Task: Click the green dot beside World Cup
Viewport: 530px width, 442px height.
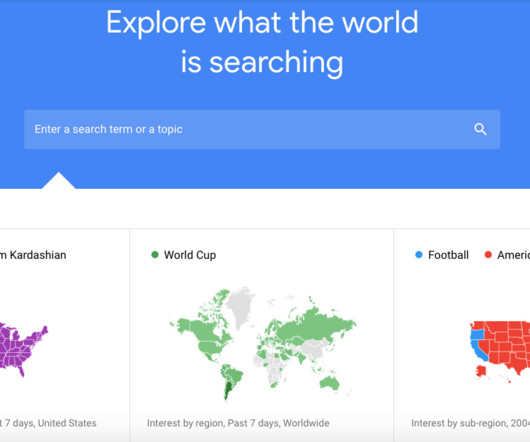Action: pyautogui.click(x=155, y=254)
